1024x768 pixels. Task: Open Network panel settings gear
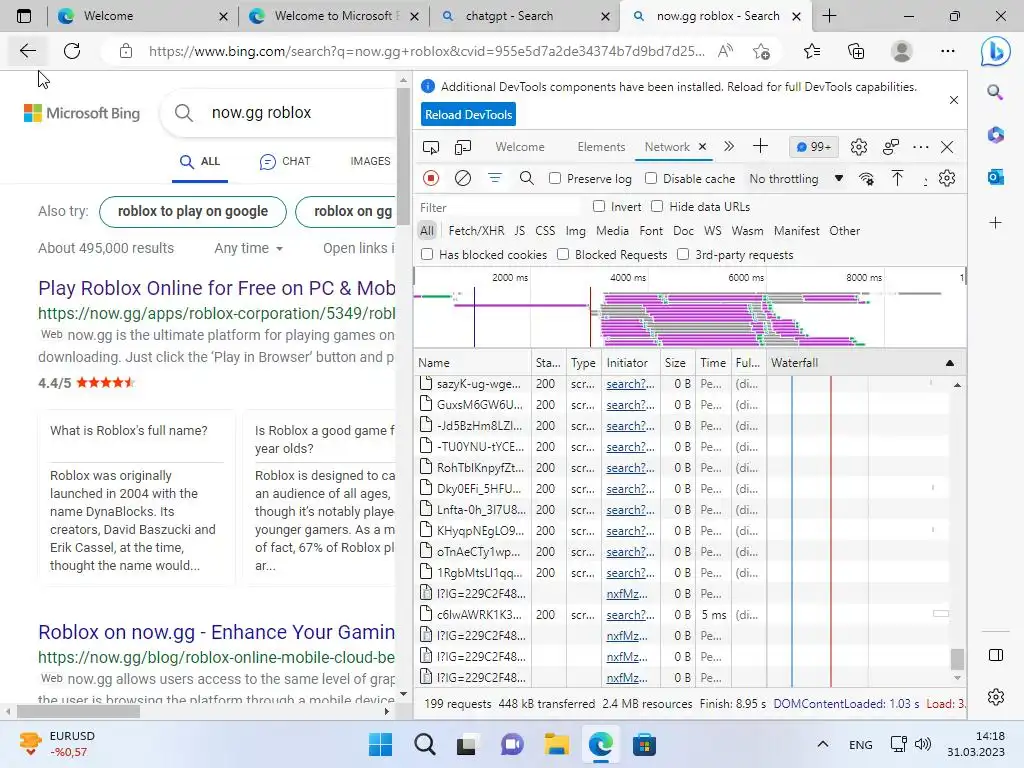coord(947,178)
